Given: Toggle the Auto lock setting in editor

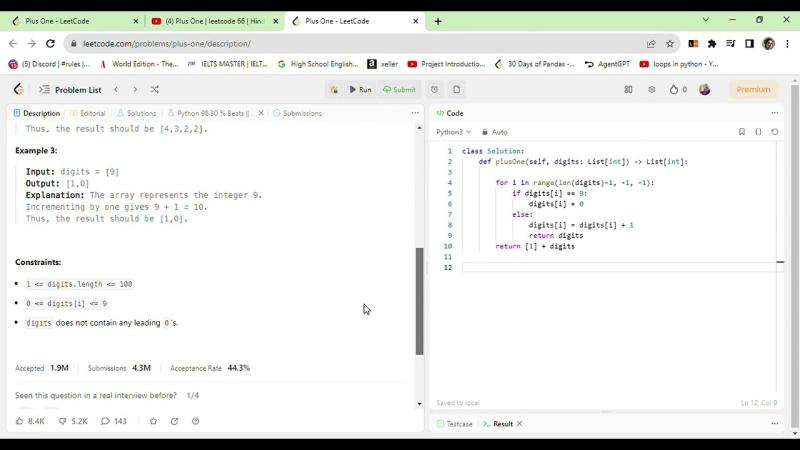Looking at the screenshot, I should click(494, 132).
